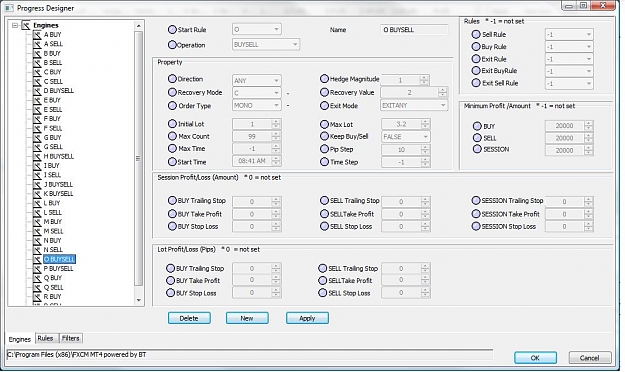This screenshot has height=372, width=625.
Task: Click the icon beside C SELL engine
Action: (x=37, y=81)
